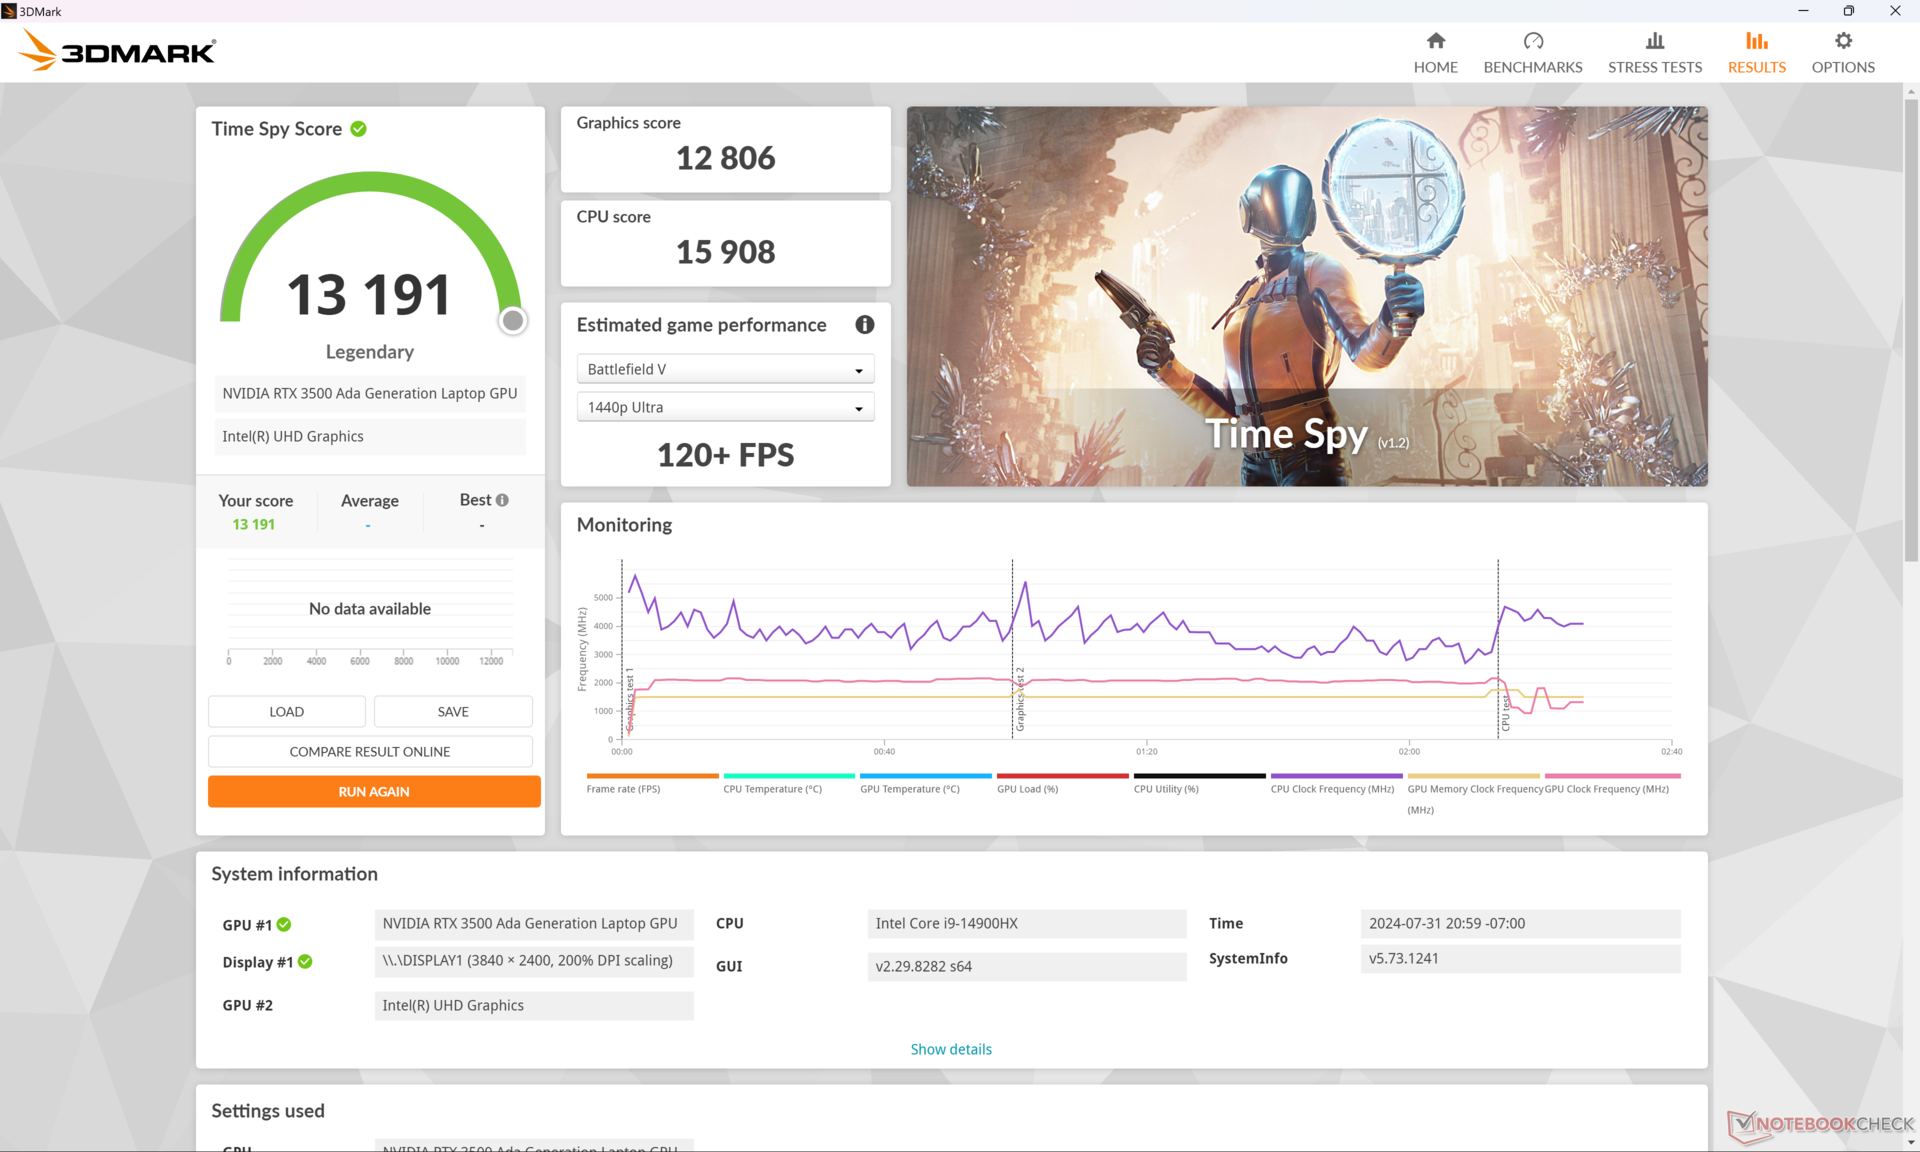This screenshot has width=1920, height=1152.
Task: Go to Benchmarks via speedometer icon
Action: tap(1532, 41)
